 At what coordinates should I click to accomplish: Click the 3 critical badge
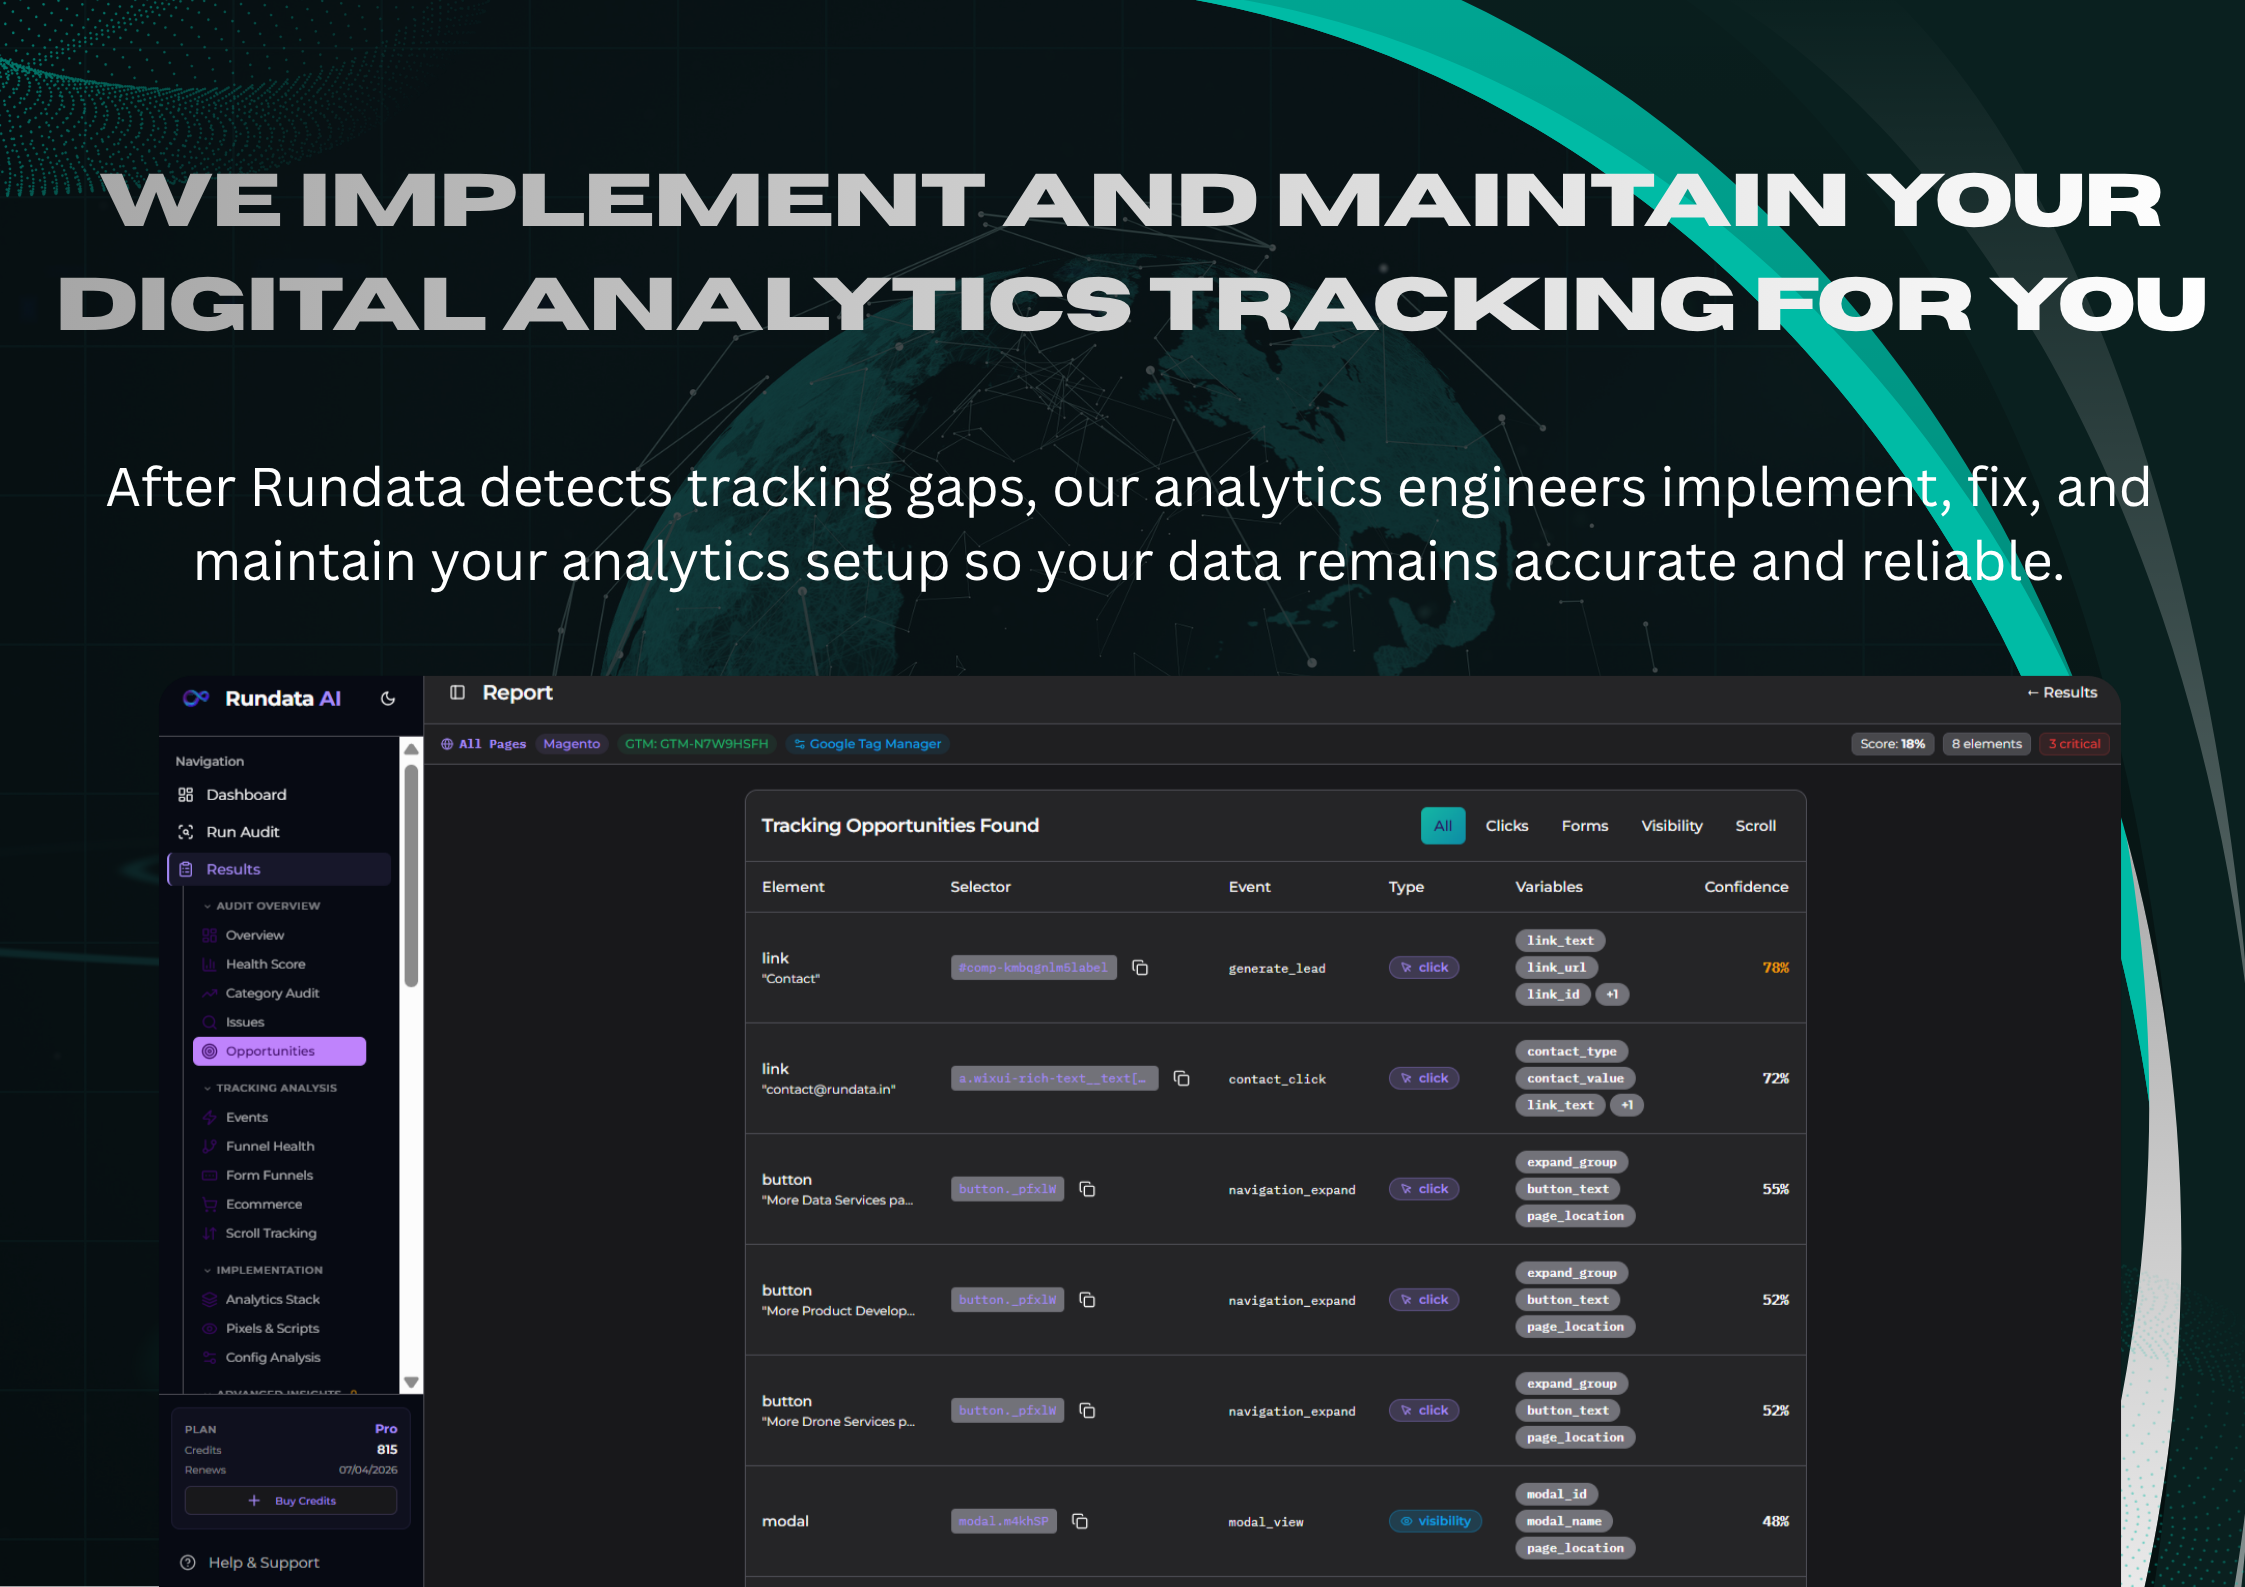click(x=2074, y=744)
